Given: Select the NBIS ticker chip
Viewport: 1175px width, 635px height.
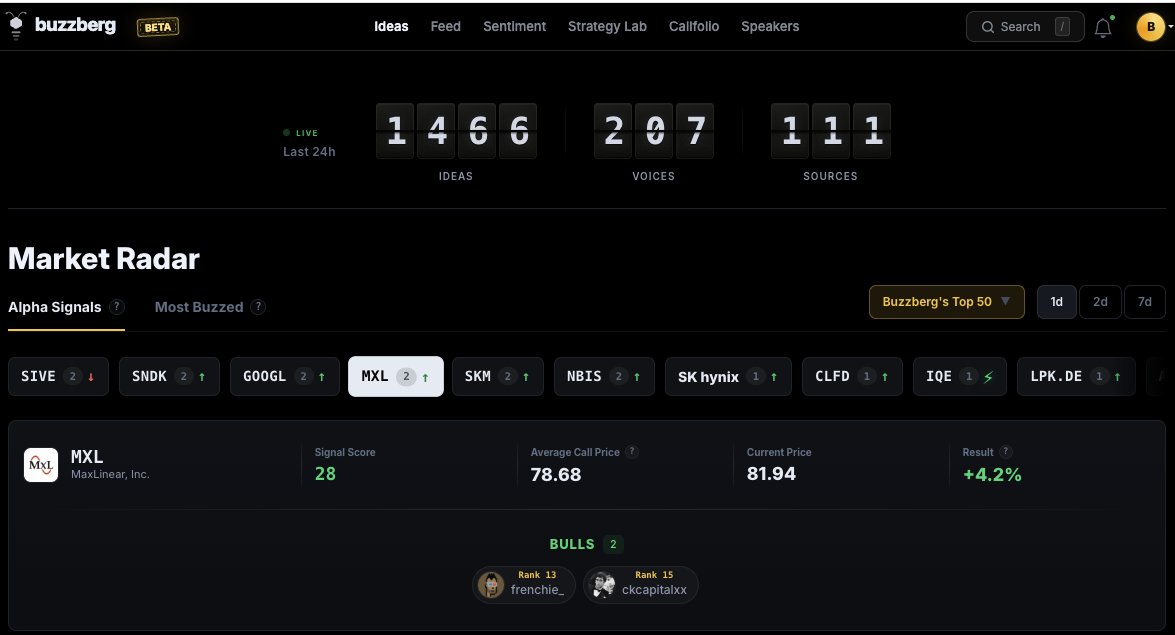Looking at the screenshot, I should coord(604,376).
